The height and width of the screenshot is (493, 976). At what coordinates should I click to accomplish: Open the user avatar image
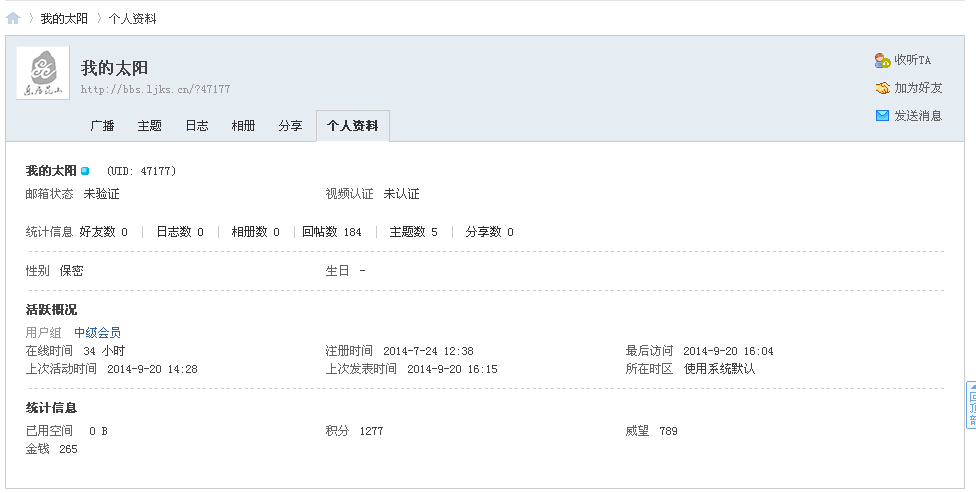[x=43, y=73]
